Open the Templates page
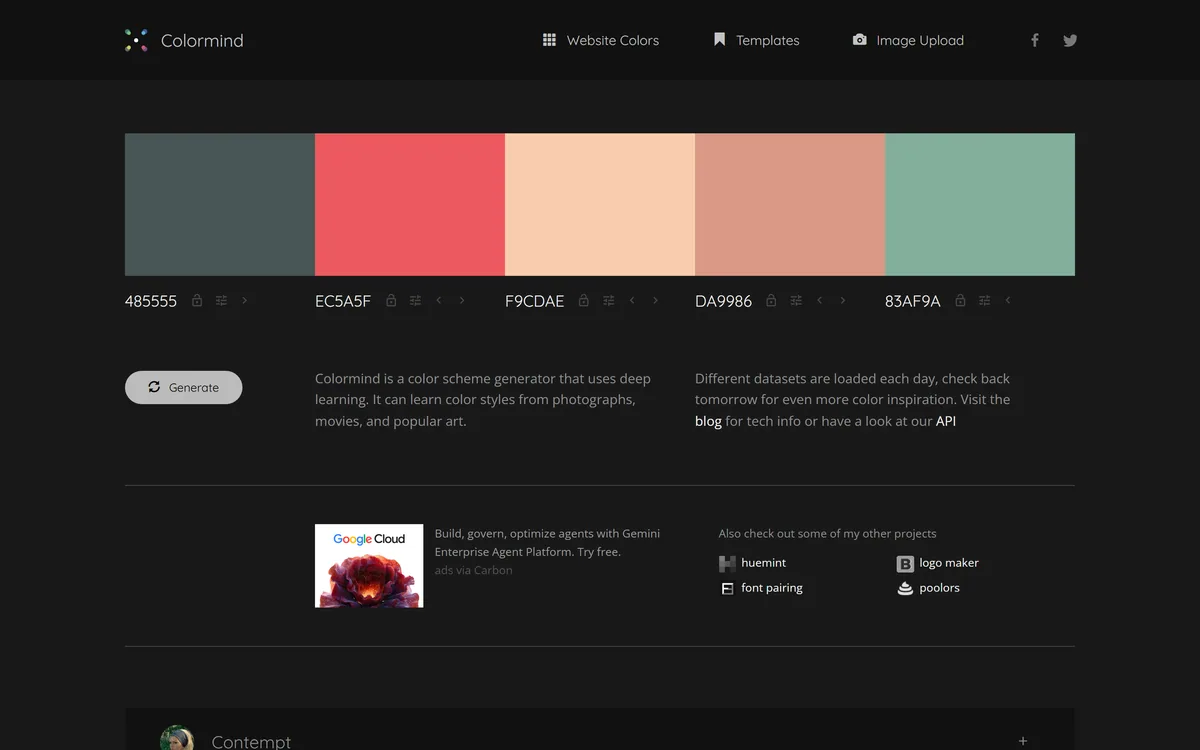Screen dimensions: 1200x750 coord(756,40)
